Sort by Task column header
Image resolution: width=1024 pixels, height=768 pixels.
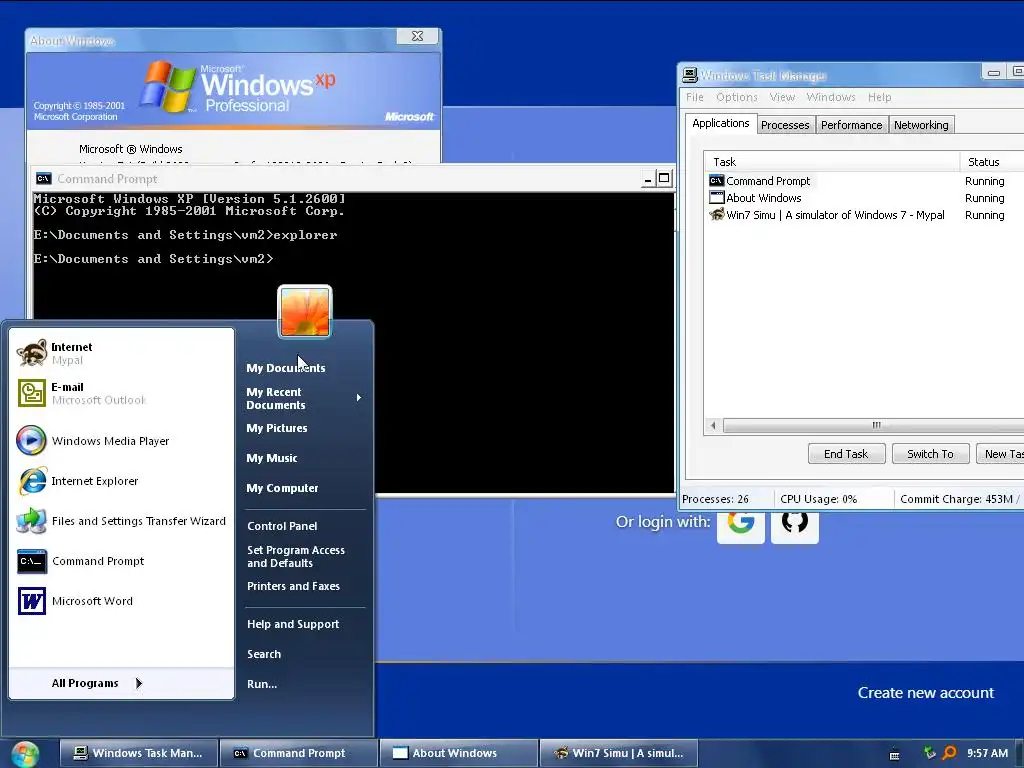[x=831, y=162]
